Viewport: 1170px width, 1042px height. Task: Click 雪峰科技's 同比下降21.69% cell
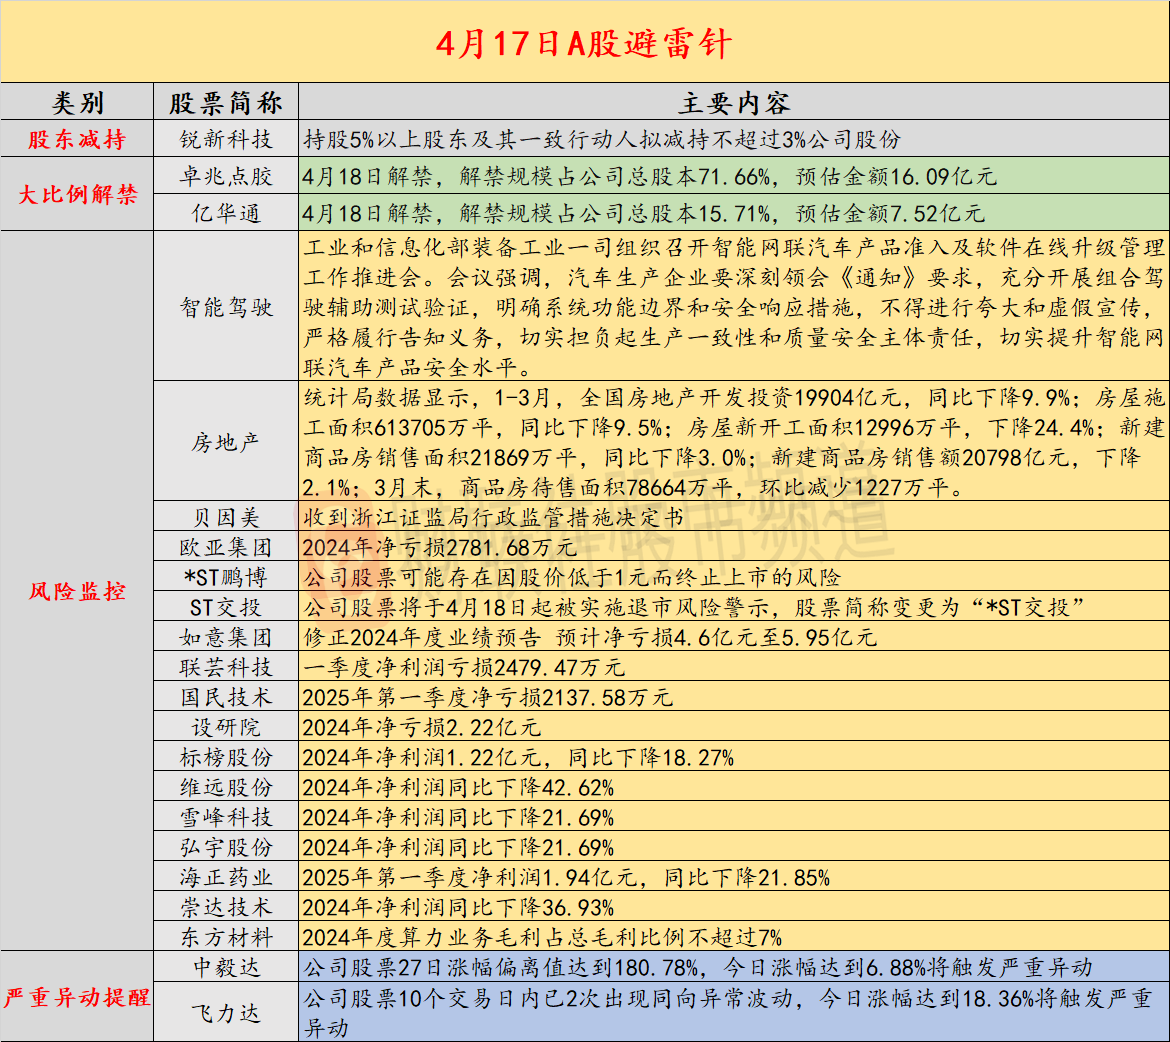[x=734, y=817]
